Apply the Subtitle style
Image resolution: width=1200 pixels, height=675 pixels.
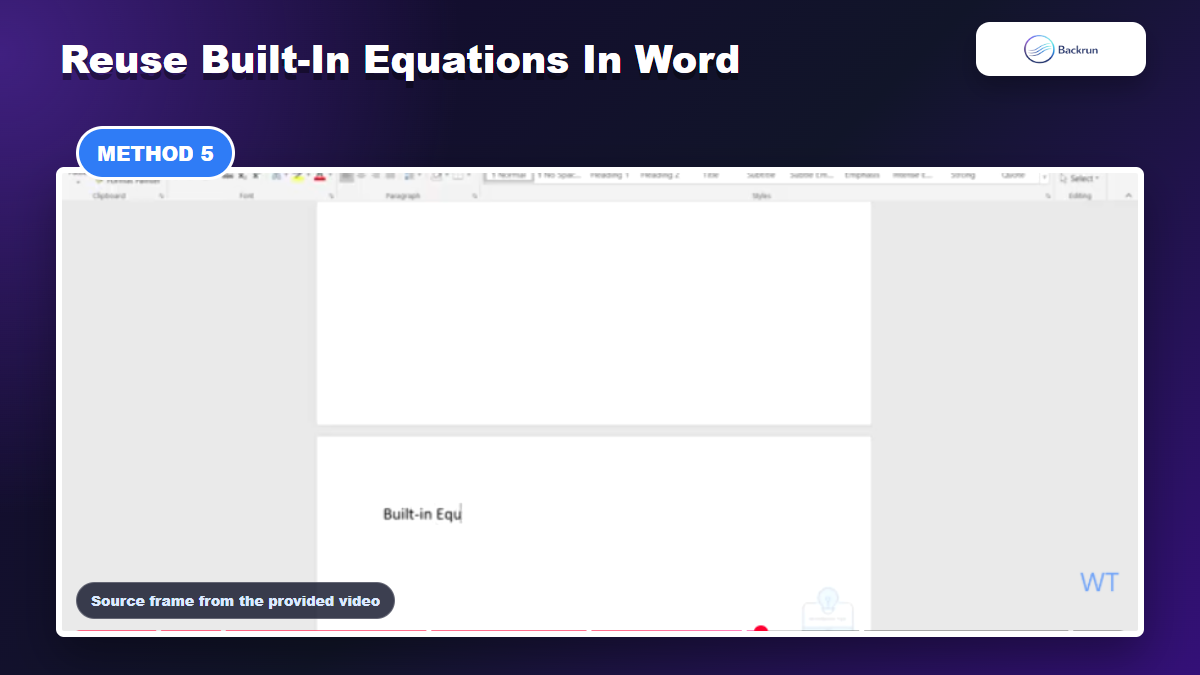[x=761, y=175]
